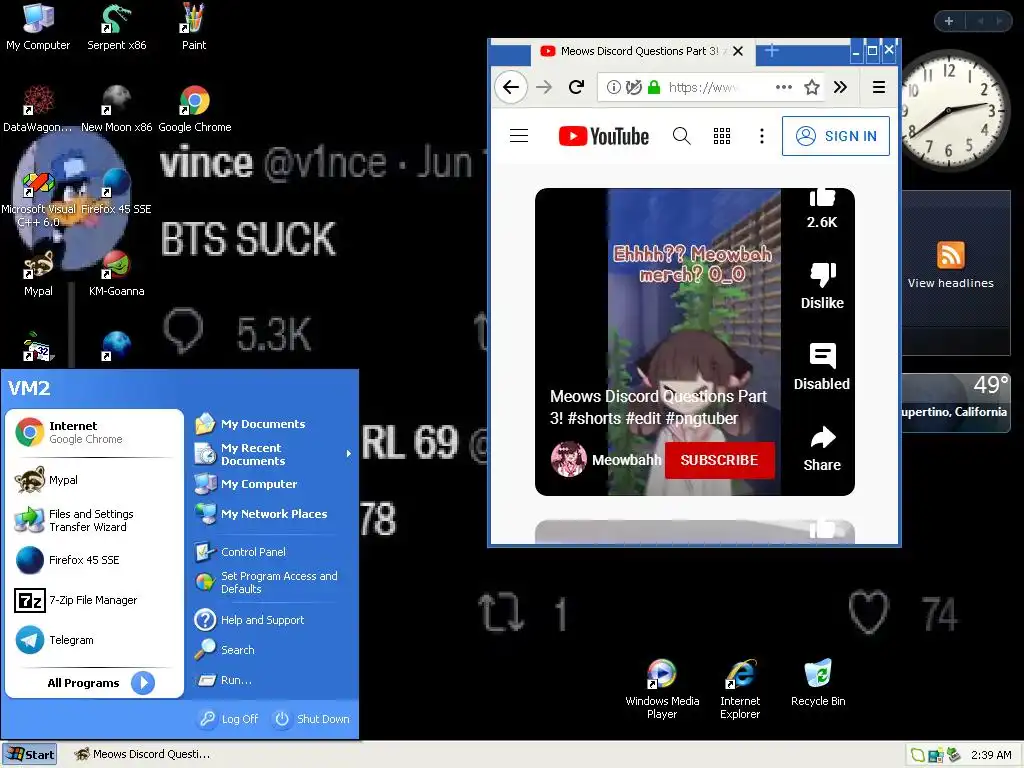The width and height of the screenshot is (1024, 768).
Task: Click the Start button
Action: (29, 754)
